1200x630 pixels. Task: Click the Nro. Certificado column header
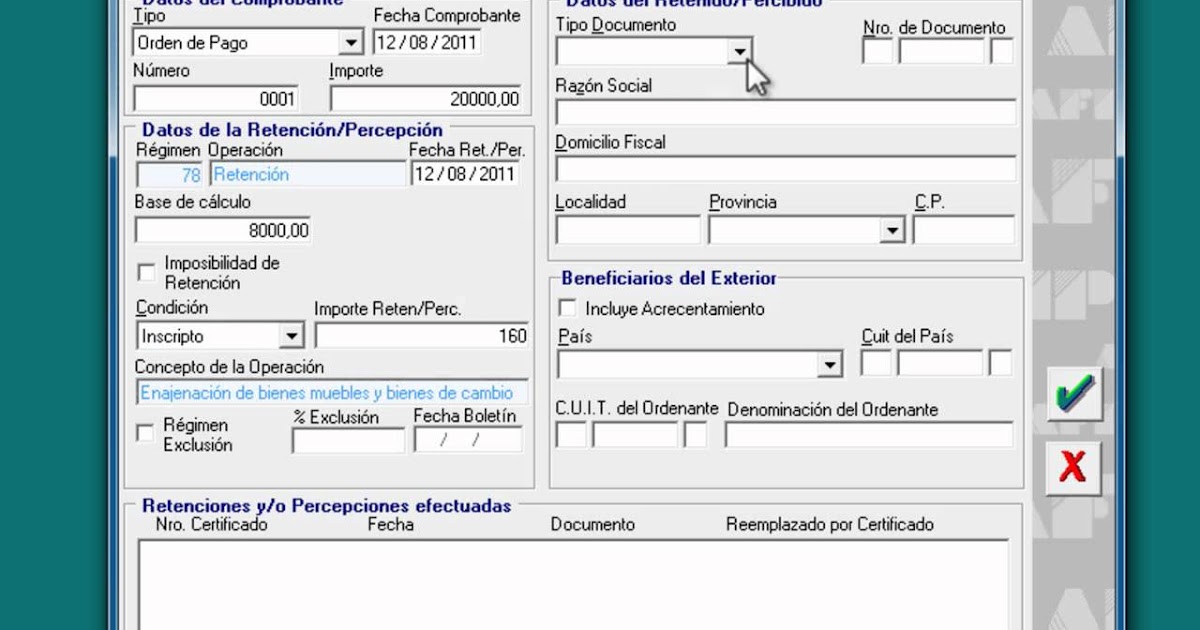click(211, 524)
